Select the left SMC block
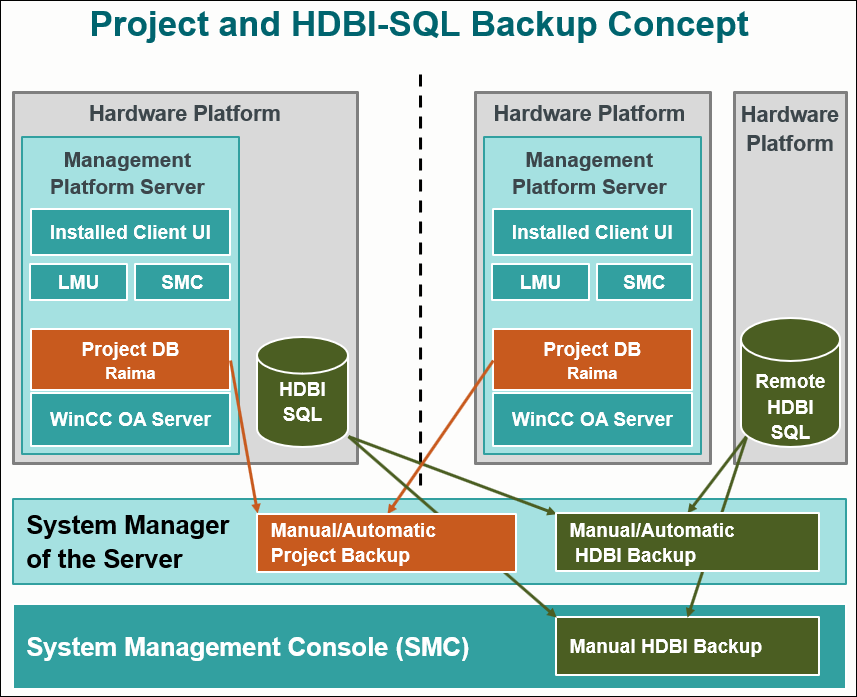857x697 pixels. click(182, 282)
